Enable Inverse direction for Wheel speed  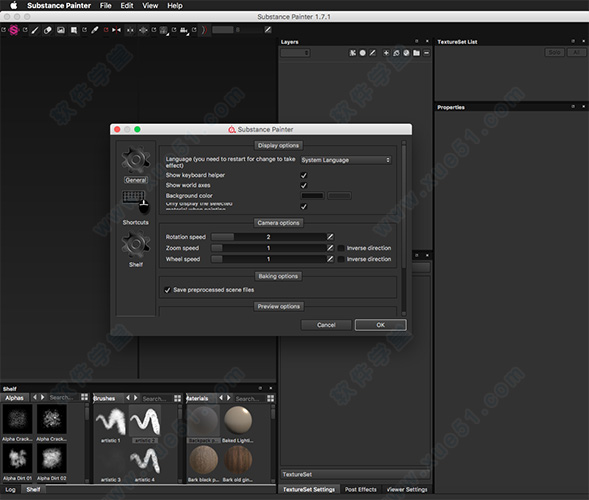[x=341, y=259]
